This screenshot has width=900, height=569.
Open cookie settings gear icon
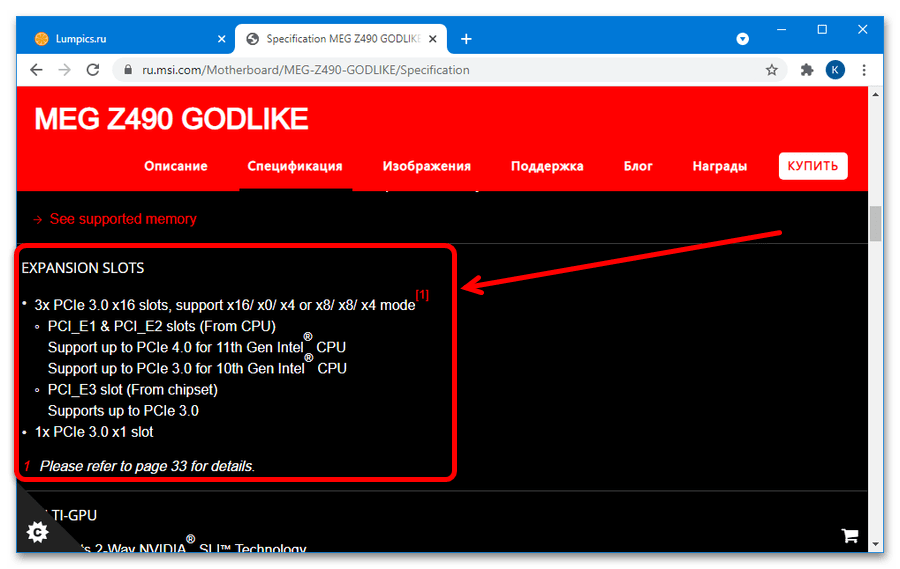pos(37,532)
